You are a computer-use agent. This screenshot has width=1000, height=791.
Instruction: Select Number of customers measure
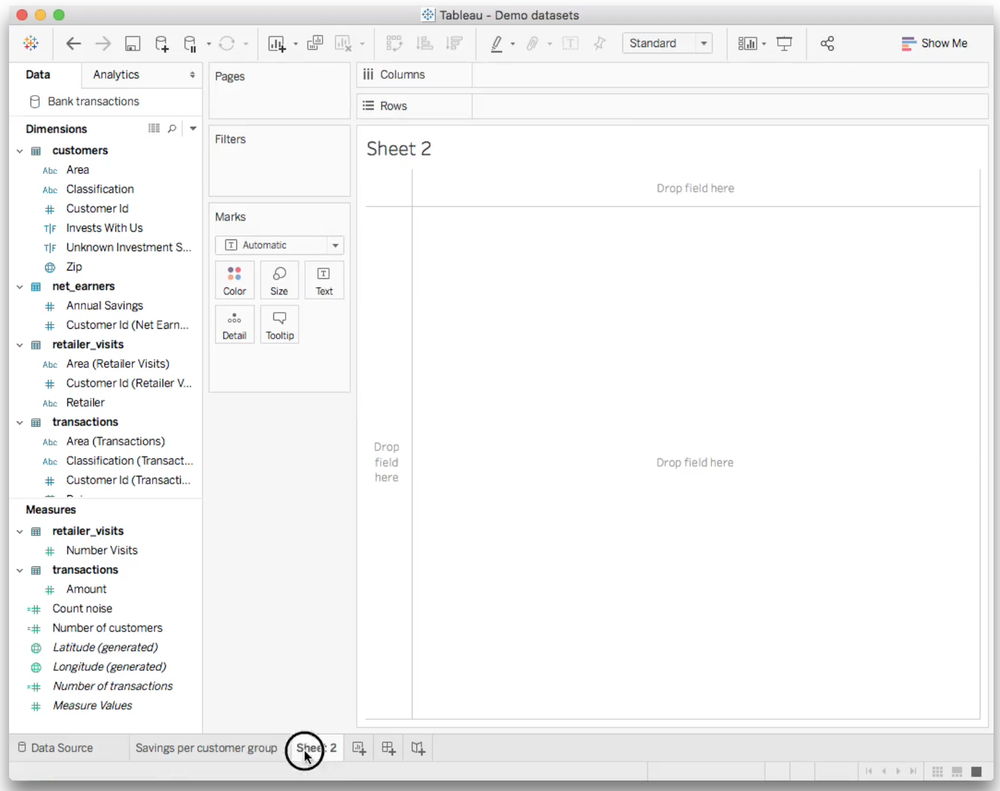coord(107,628)
